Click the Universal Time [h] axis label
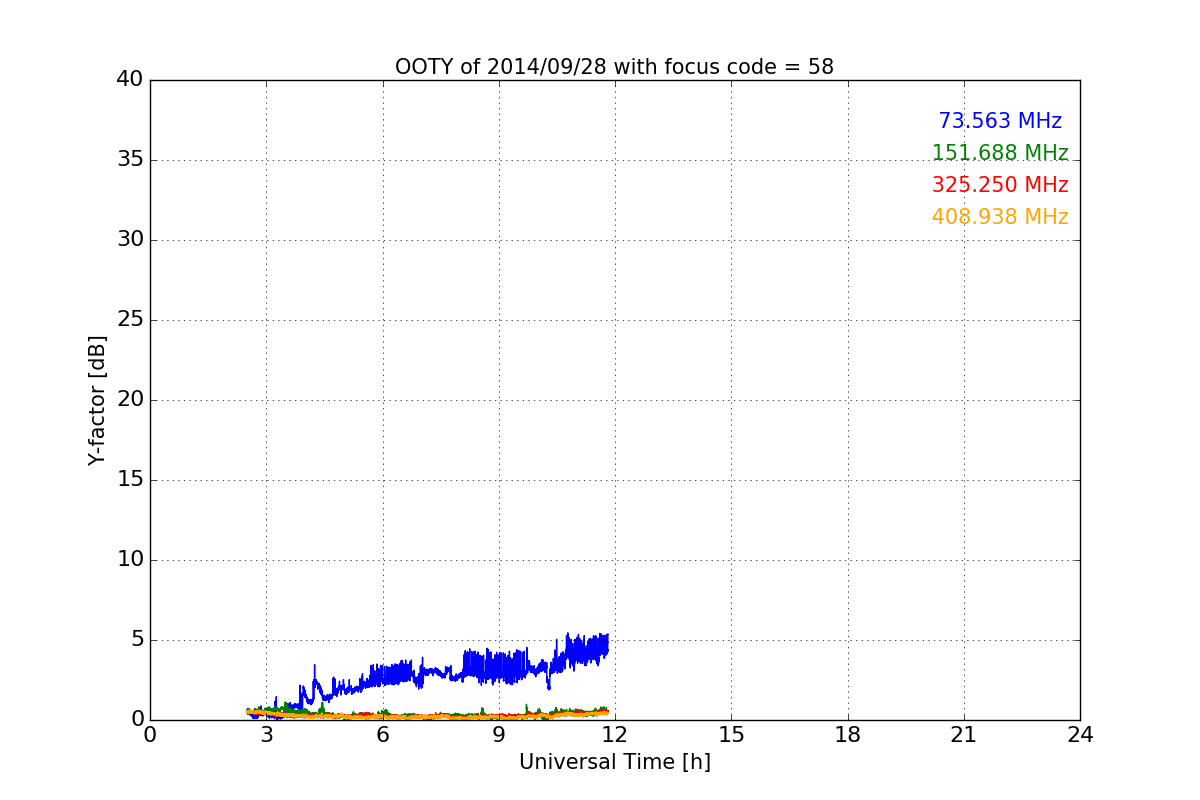The height and width of the screenshot is (800, 1200). click(x=614, y=762)
